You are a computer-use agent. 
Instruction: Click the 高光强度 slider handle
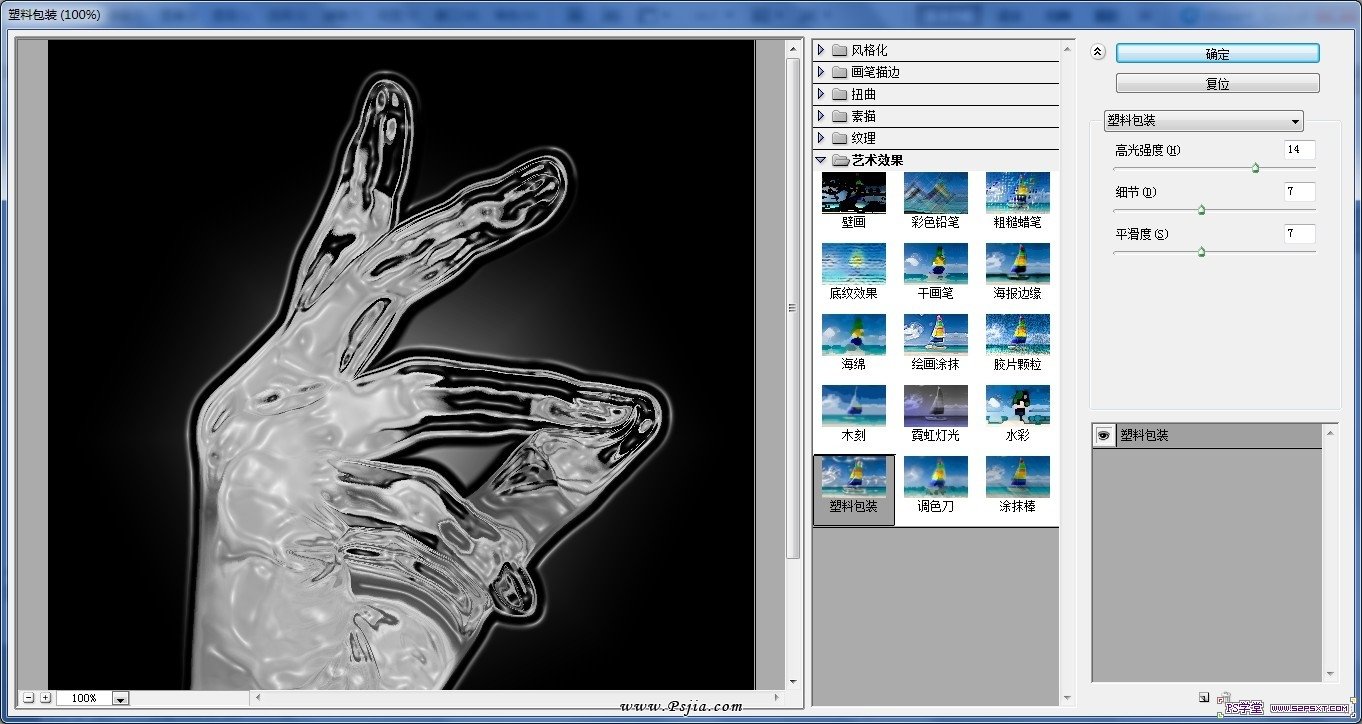(1255, 169)
